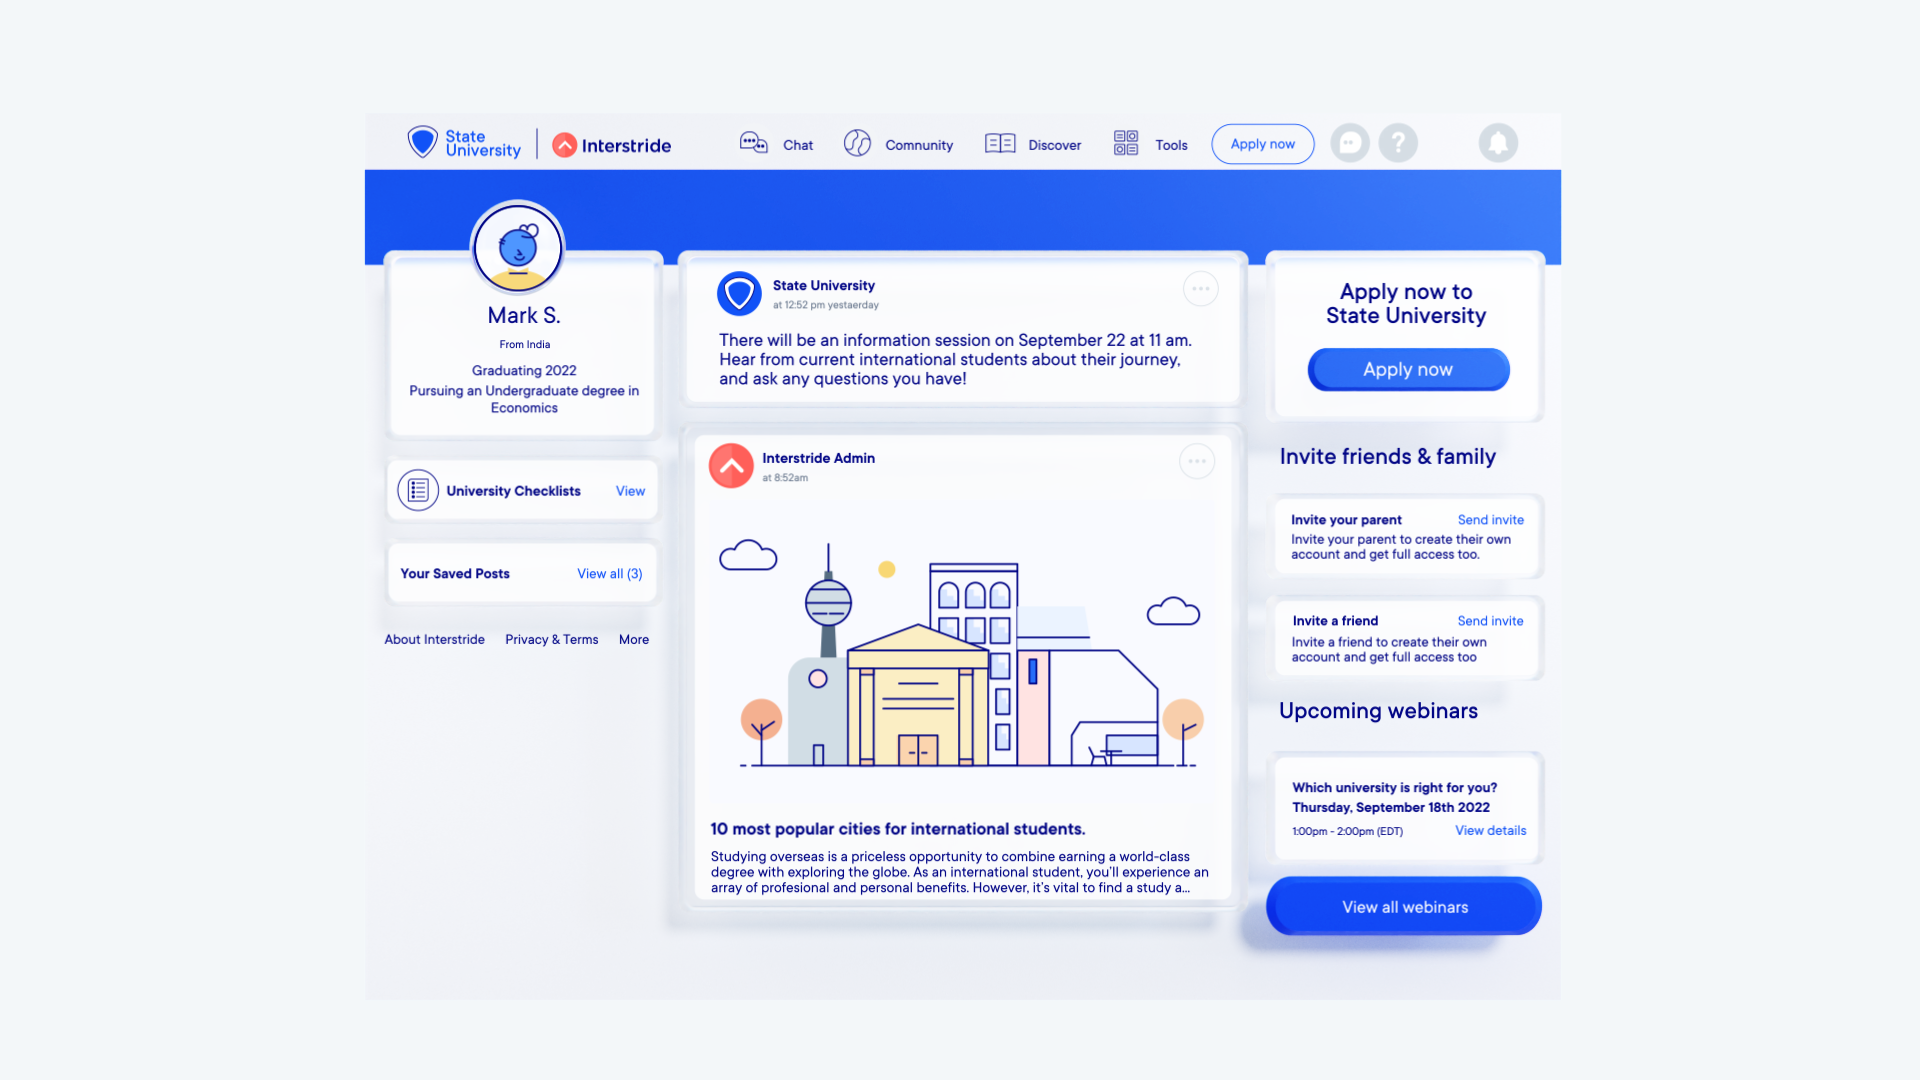The width and height of the screenshot is (1920, 1080).
Task: Click the outlined Apply now header button
Action: click(x=1263, y=144)
